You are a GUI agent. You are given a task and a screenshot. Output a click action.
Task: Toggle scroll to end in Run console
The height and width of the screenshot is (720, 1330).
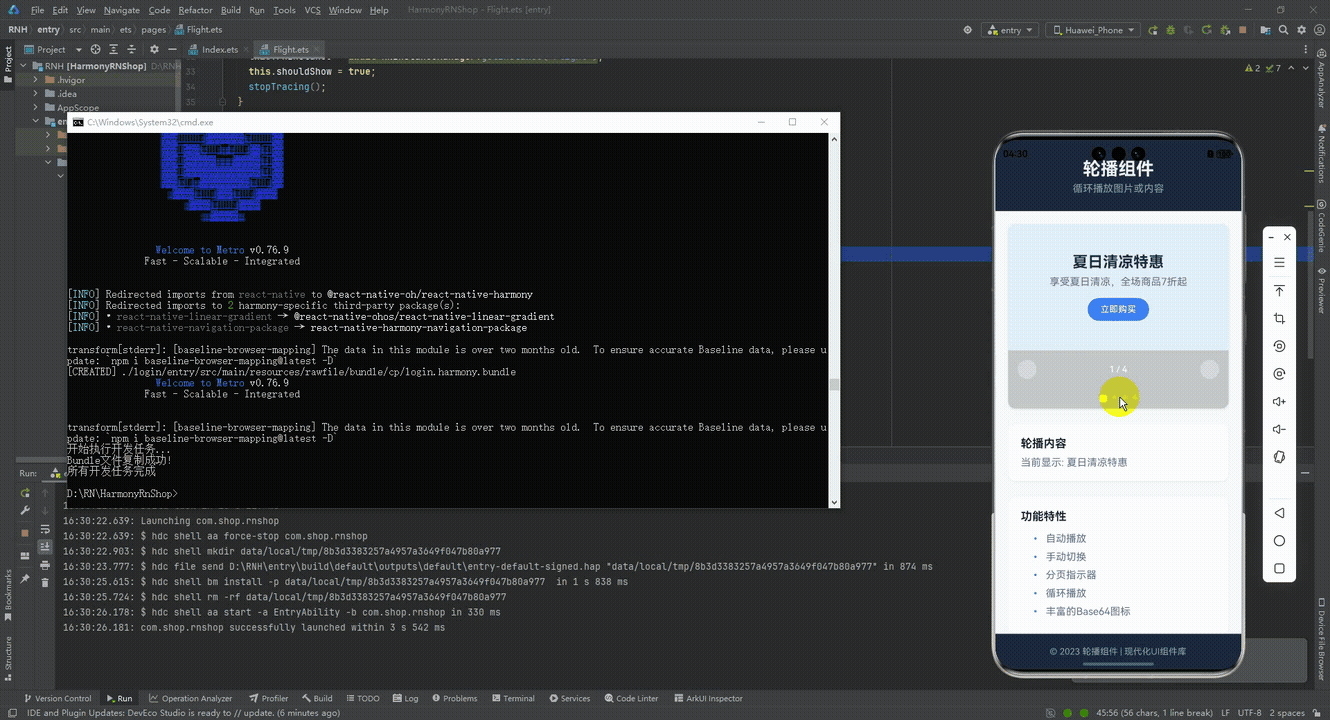click(x=45, y=547)
